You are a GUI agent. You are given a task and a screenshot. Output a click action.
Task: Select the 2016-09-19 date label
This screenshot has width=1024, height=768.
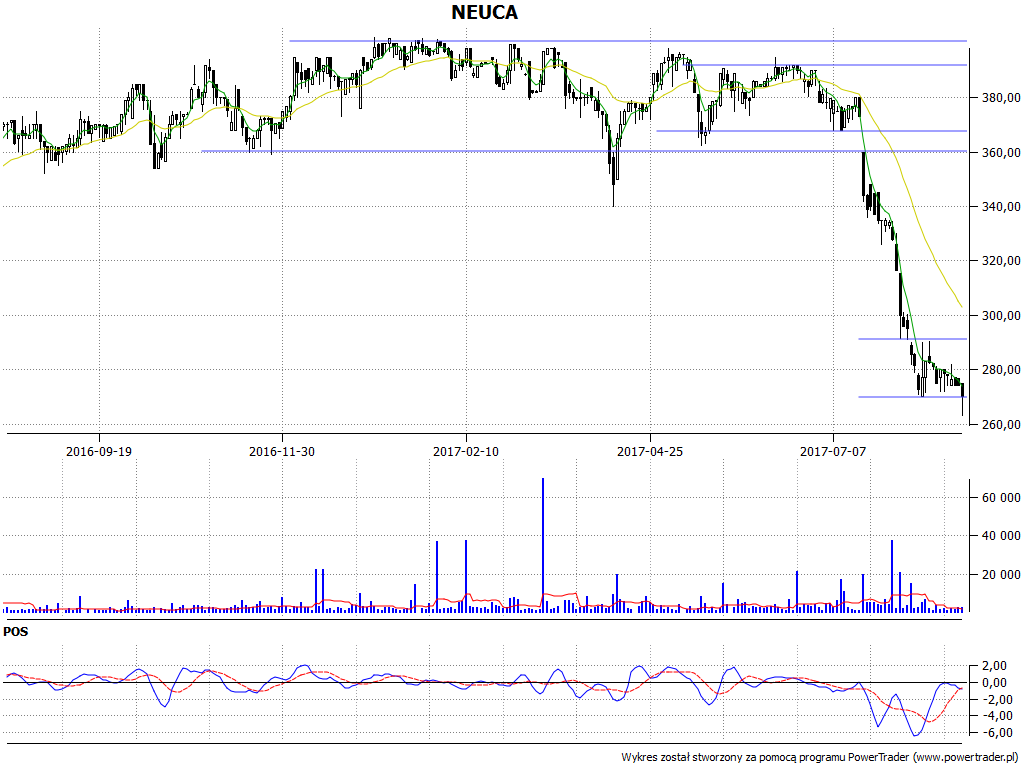99,451
